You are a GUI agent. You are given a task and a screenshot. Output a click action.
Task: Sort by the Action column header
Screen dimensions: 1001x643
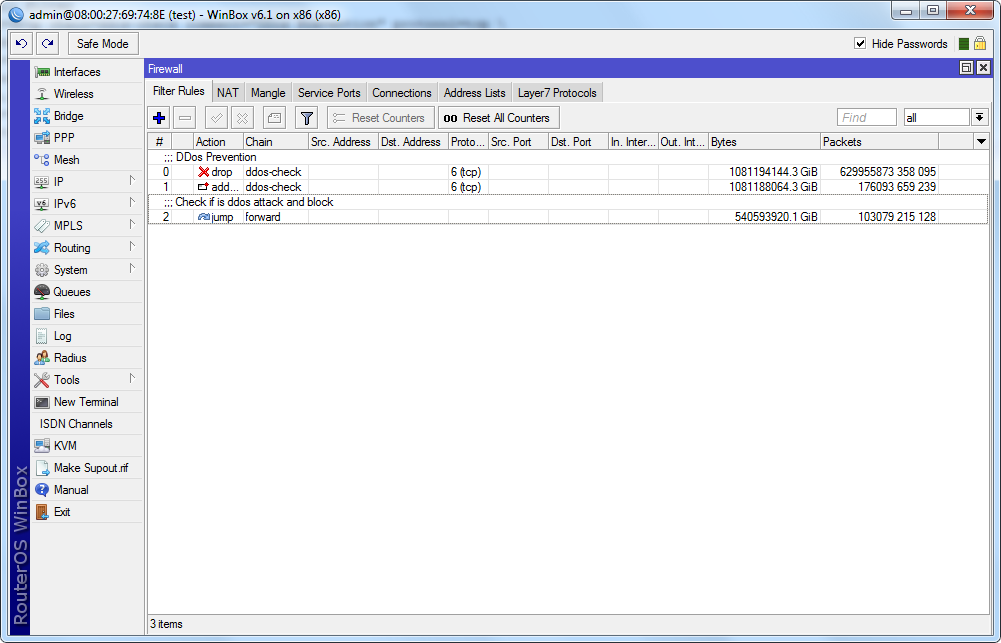click(218, 142)
